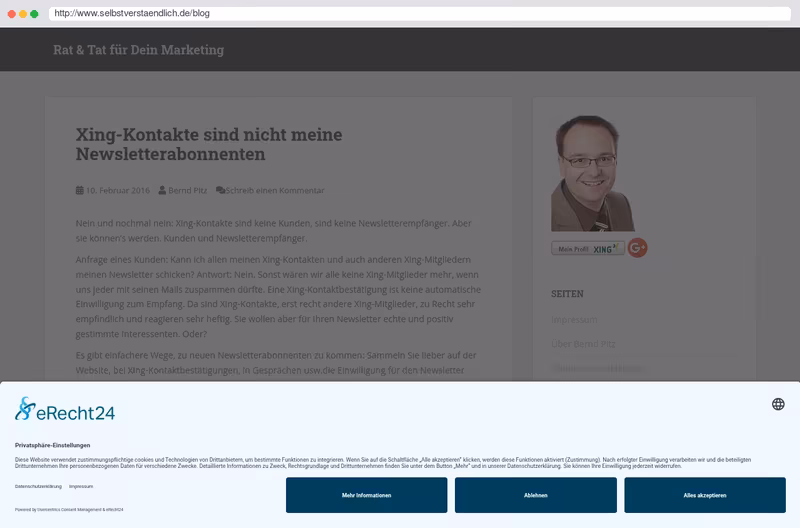Click the portrait photo in the sidebar
Screen dimensions: 800x528
(593, 173)
